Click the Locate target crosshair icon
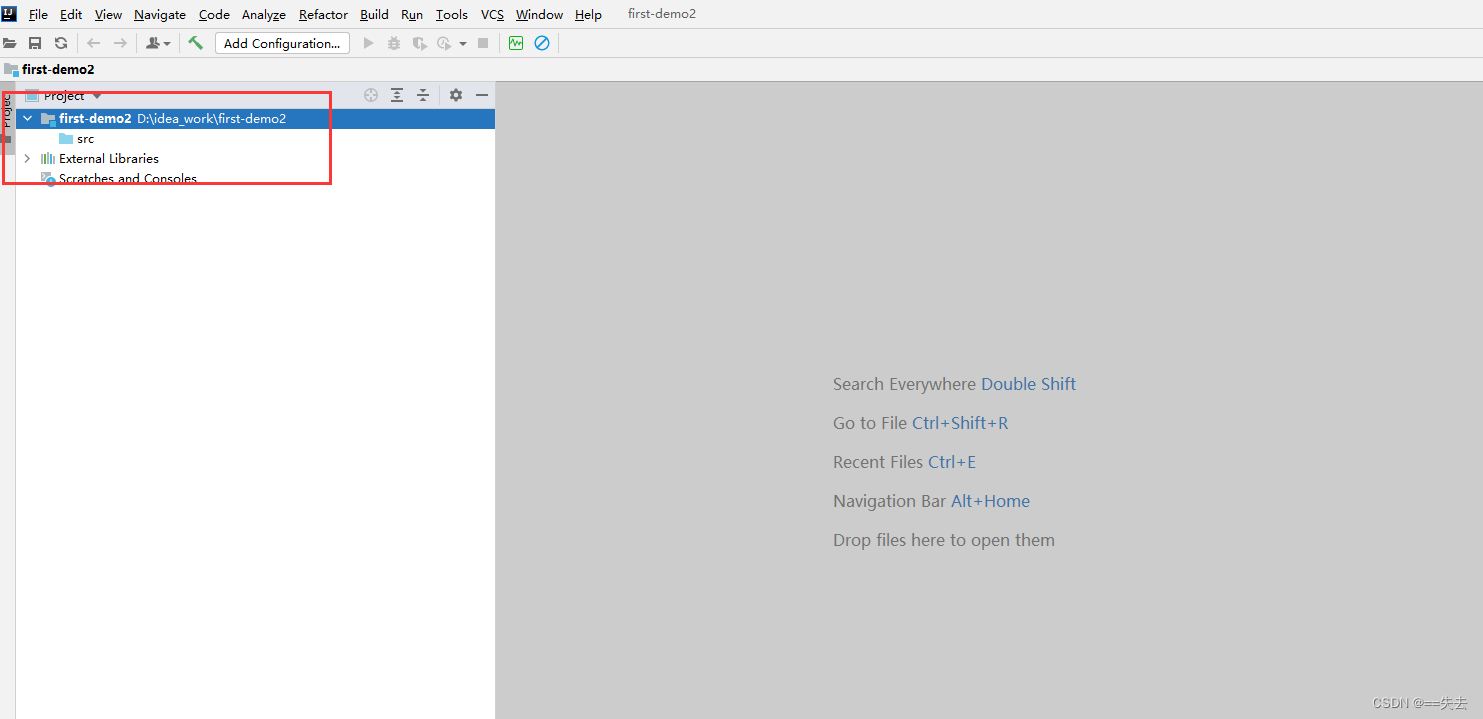The height and width of the screenshot is (719, 1483). (371, 95)
